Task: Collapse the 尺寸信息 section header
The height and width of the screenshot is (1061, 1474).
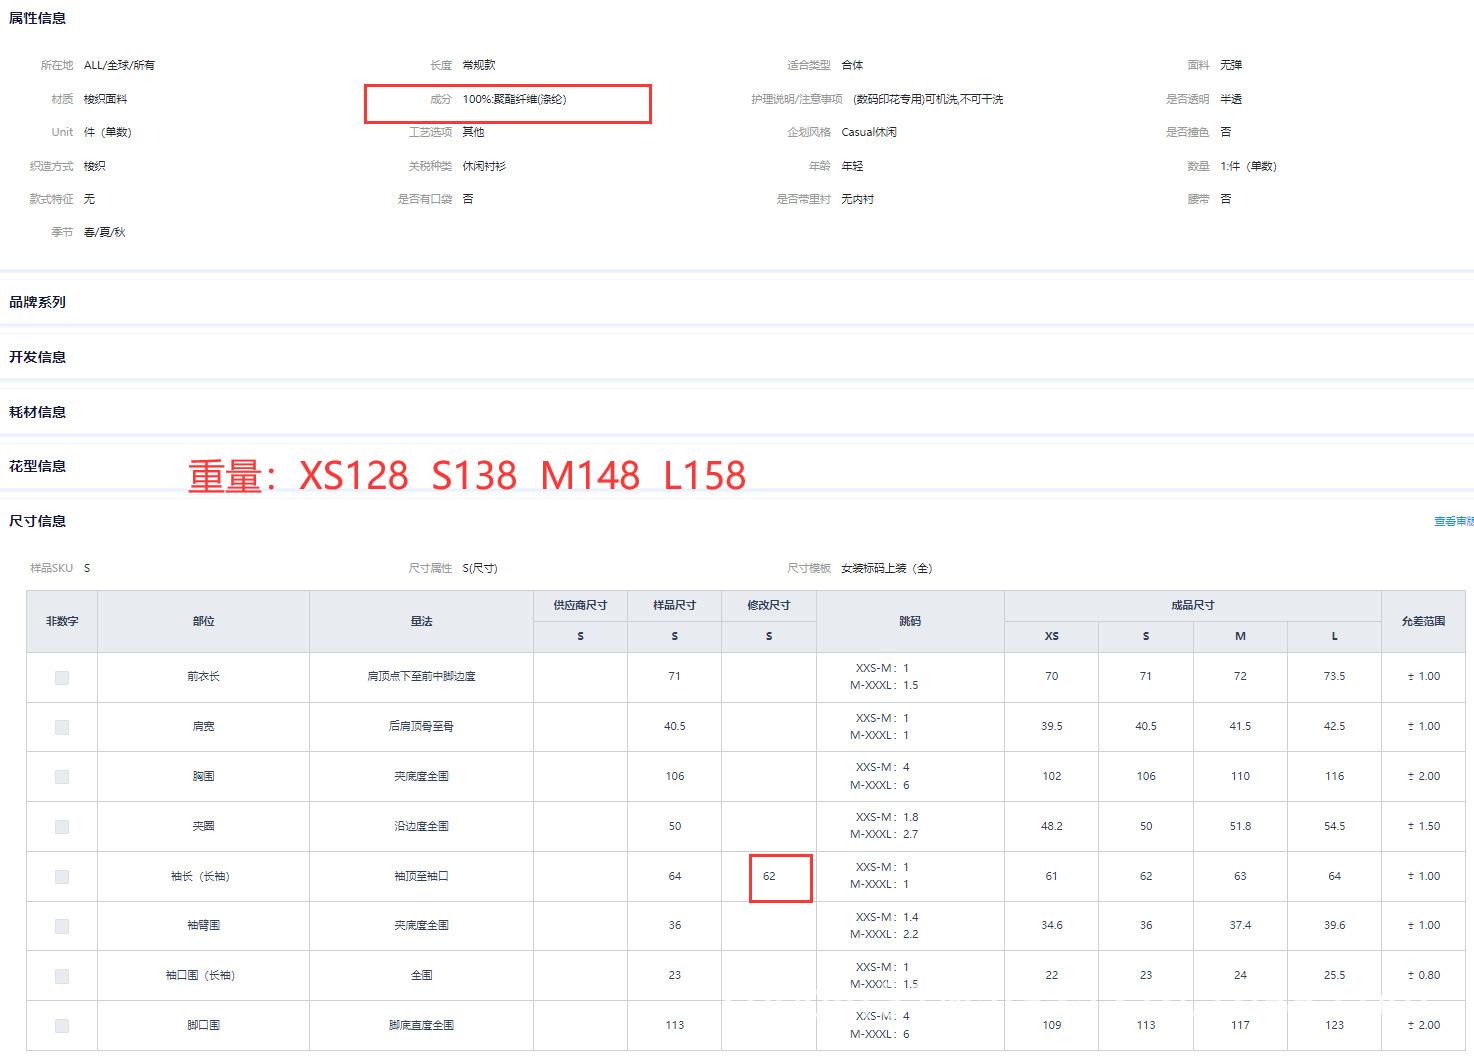Action: tap(38, 521)
